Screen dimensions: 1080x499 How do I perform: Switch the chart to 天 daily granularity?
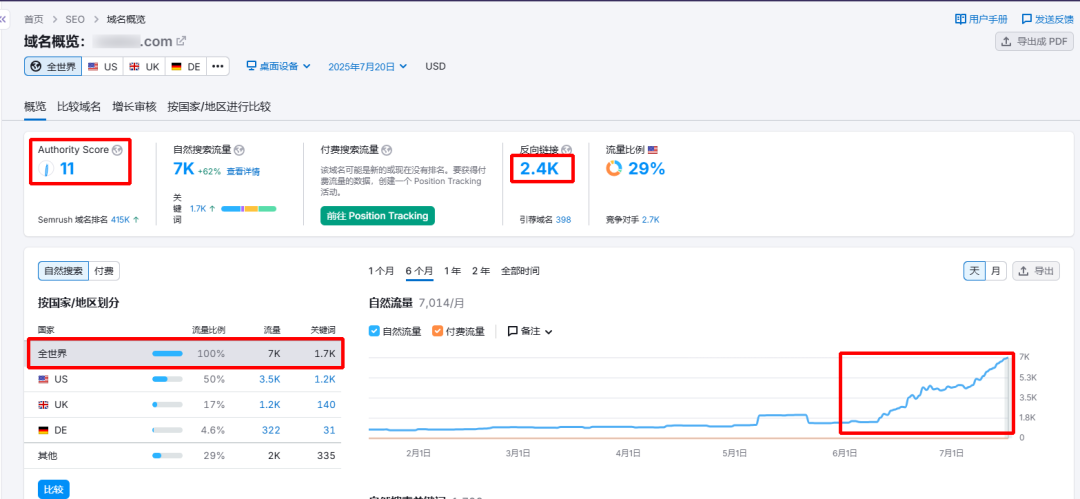coord(974,271)
